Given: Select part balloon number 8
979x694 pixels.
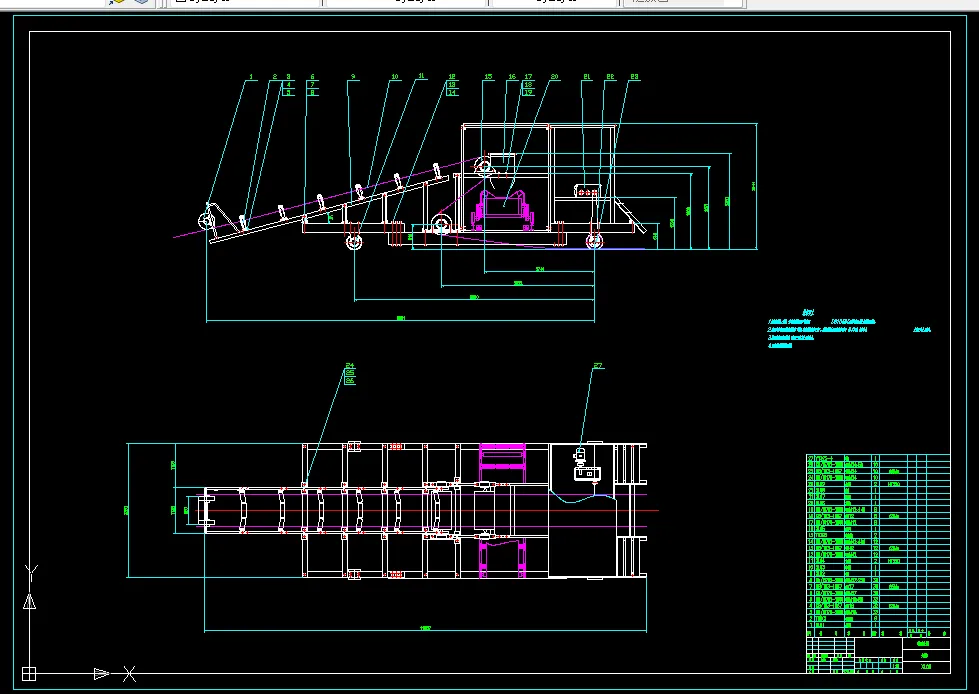Looking at the screenshot, I should coord(313,92).
